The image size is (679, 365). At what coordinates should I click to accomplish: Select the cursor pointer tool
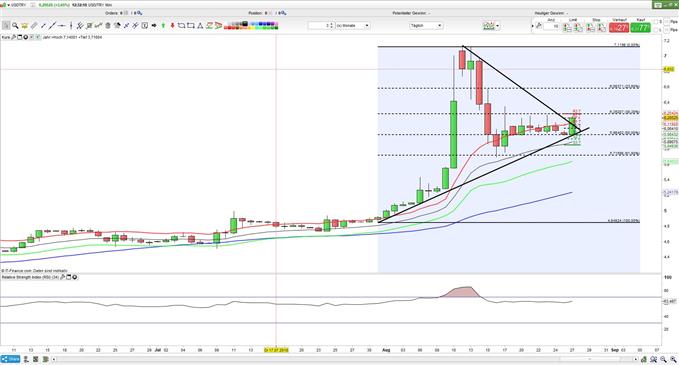[6, 26]
